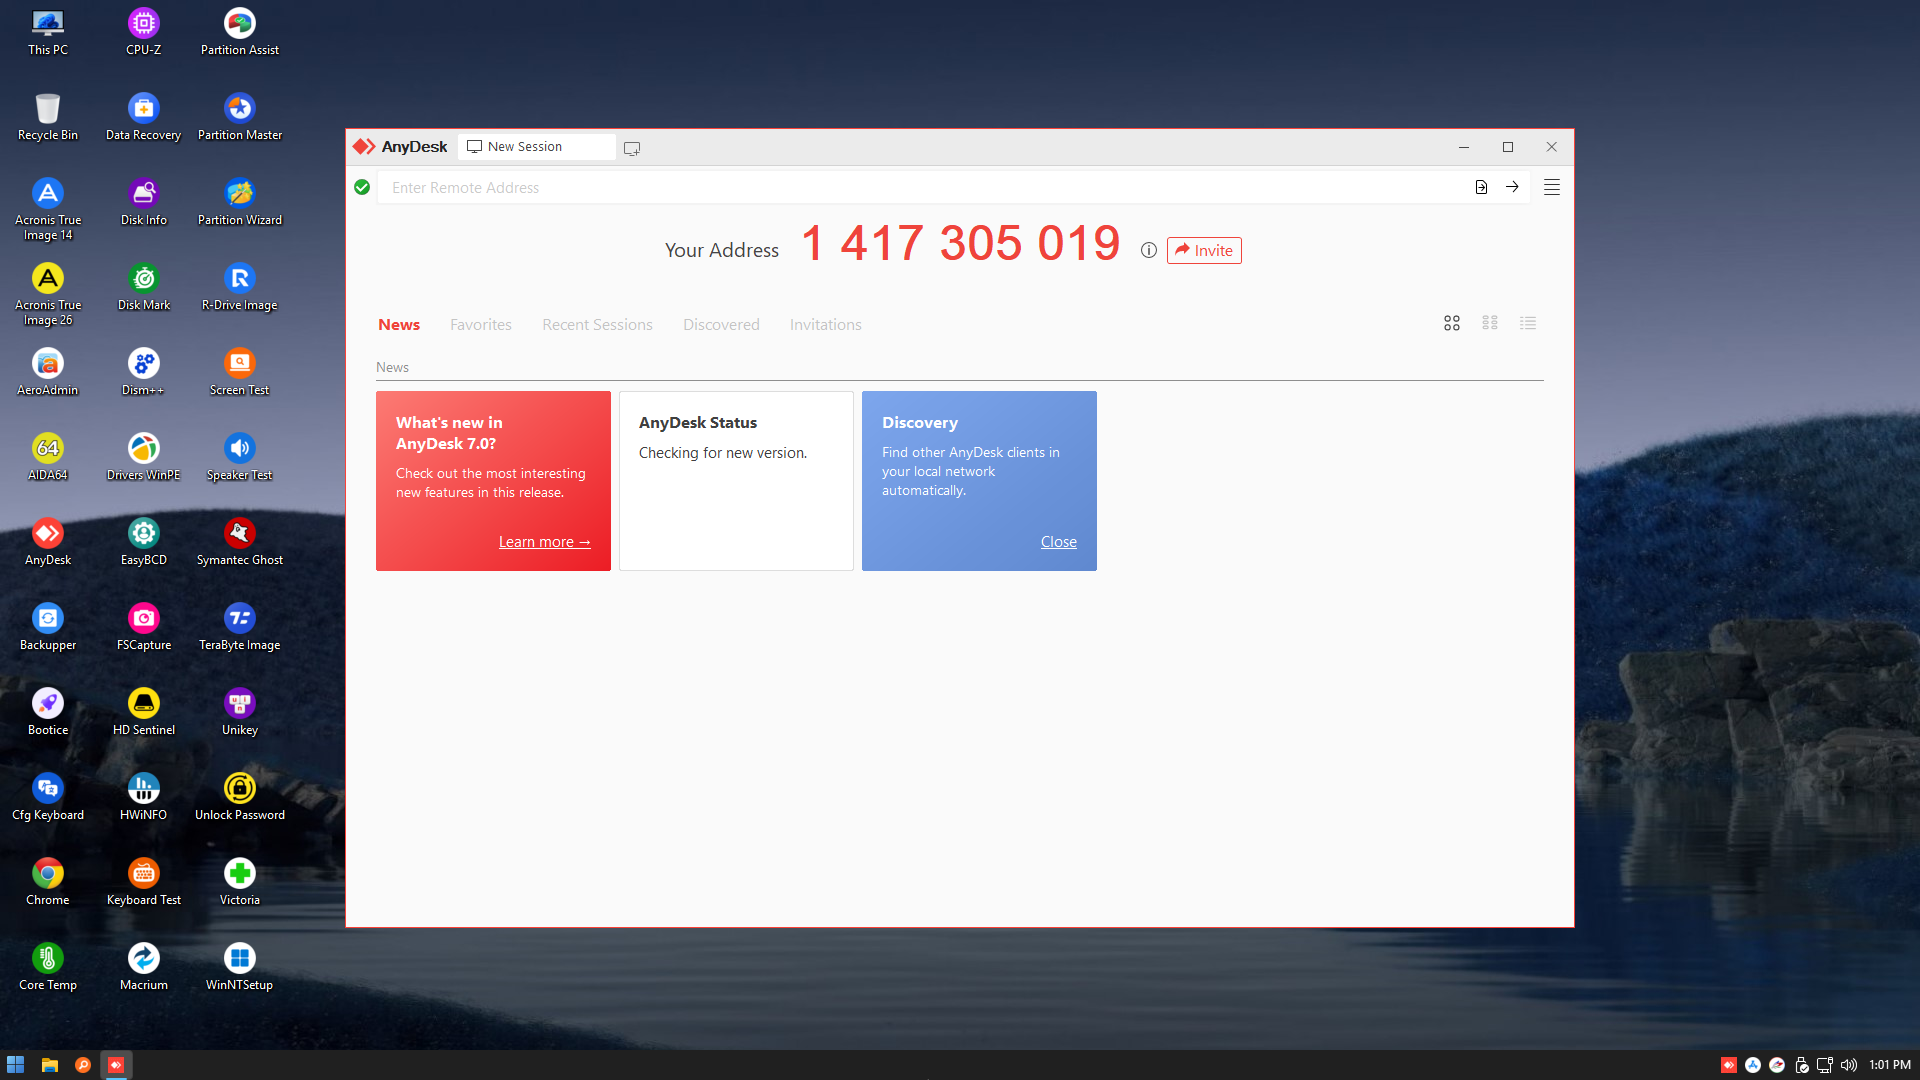Image resolution: width=1920 pixels, height=1080 pixels.
Task: Click the volume icon in system tray
Action: (1849, 1065)
